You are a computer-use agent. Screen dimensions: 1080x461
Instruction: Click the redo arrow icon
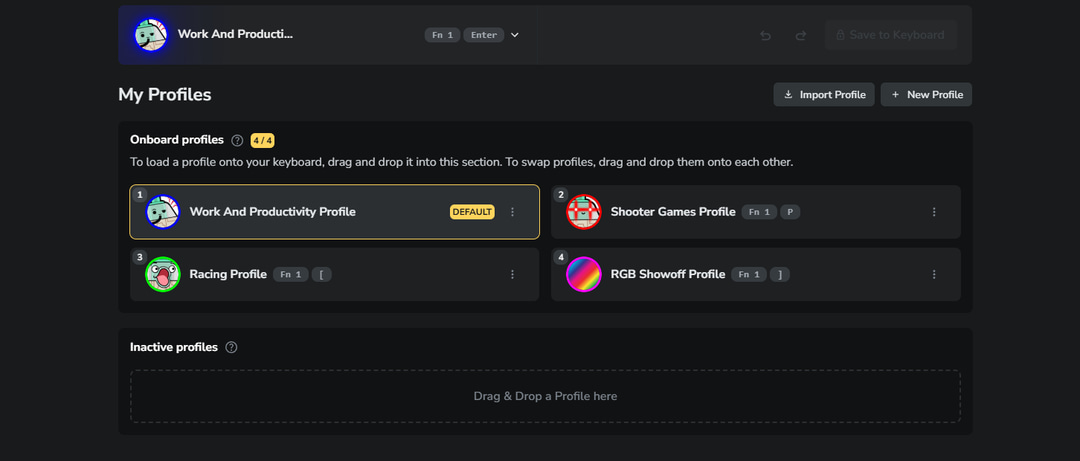pos(801,35)
